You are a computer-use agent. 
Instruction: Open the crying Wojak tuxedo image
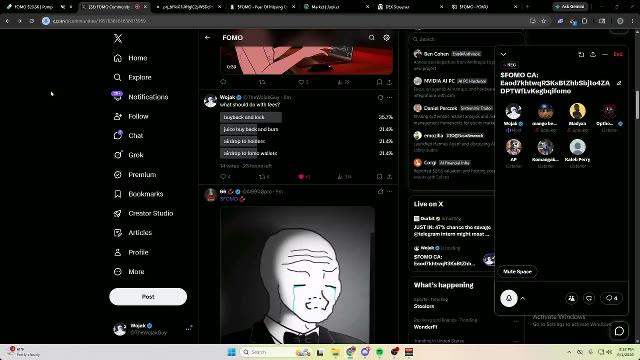(x=298, y=274)
